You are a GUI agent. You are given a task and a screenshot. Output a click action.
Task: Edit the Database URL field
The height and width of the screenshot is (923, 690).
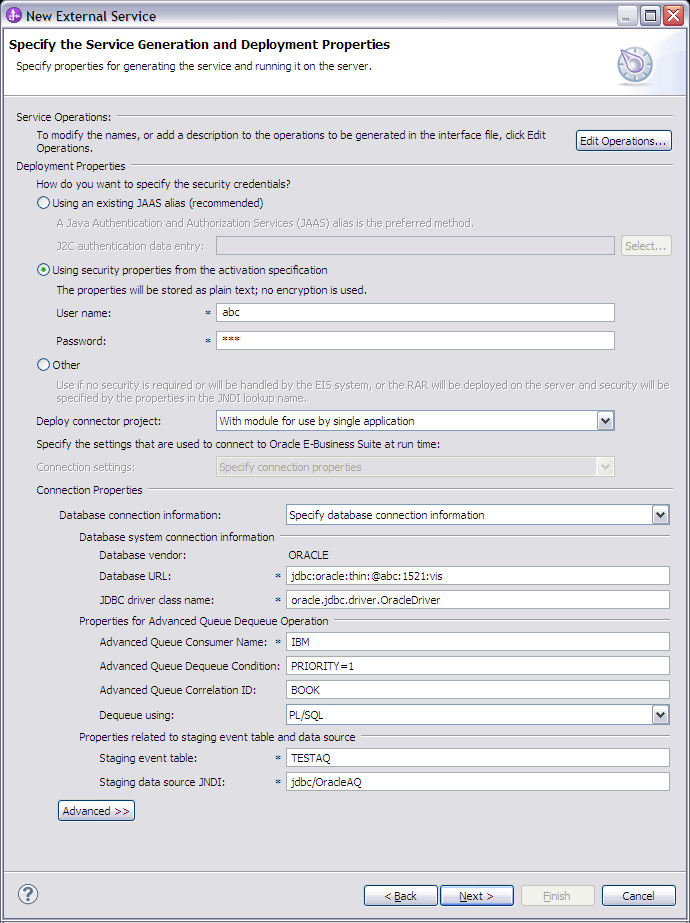(x=477, y=576)
